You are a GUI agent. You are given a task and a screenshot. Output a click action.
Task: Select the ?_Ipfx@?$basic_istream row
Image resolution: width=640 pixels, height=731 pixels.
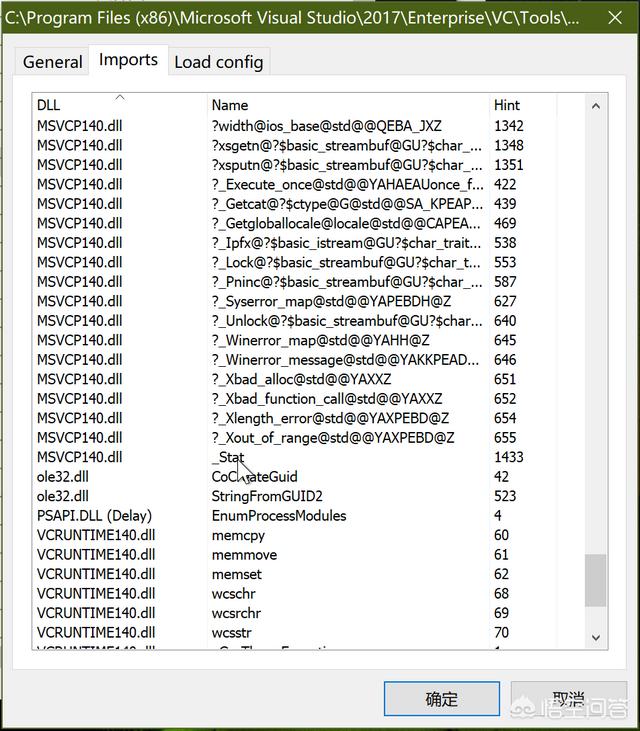coord(309,243)
